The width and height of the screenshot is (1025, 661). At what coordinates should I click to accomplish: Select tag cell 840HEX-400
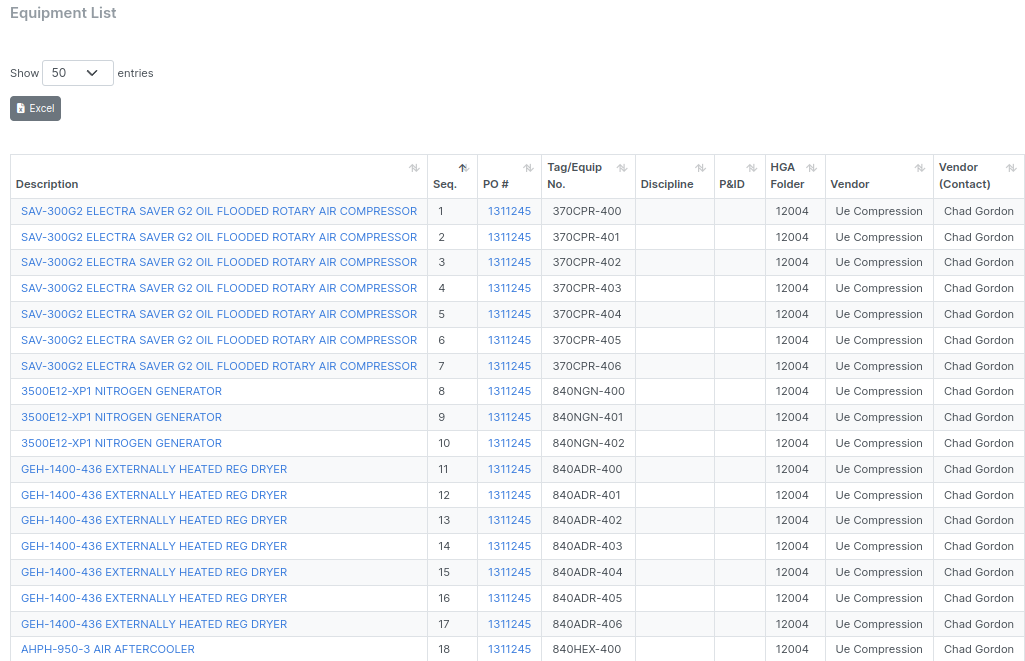[587, 649]
